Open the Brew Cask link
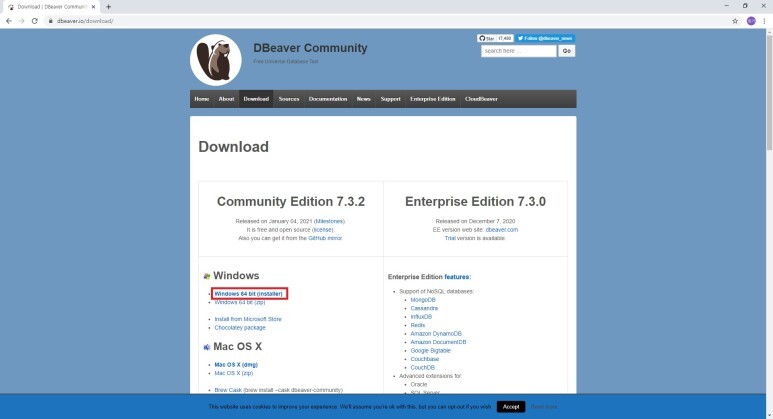Image resolution: width=773 pixels, height=419 pixels. (x=228, y=390)
